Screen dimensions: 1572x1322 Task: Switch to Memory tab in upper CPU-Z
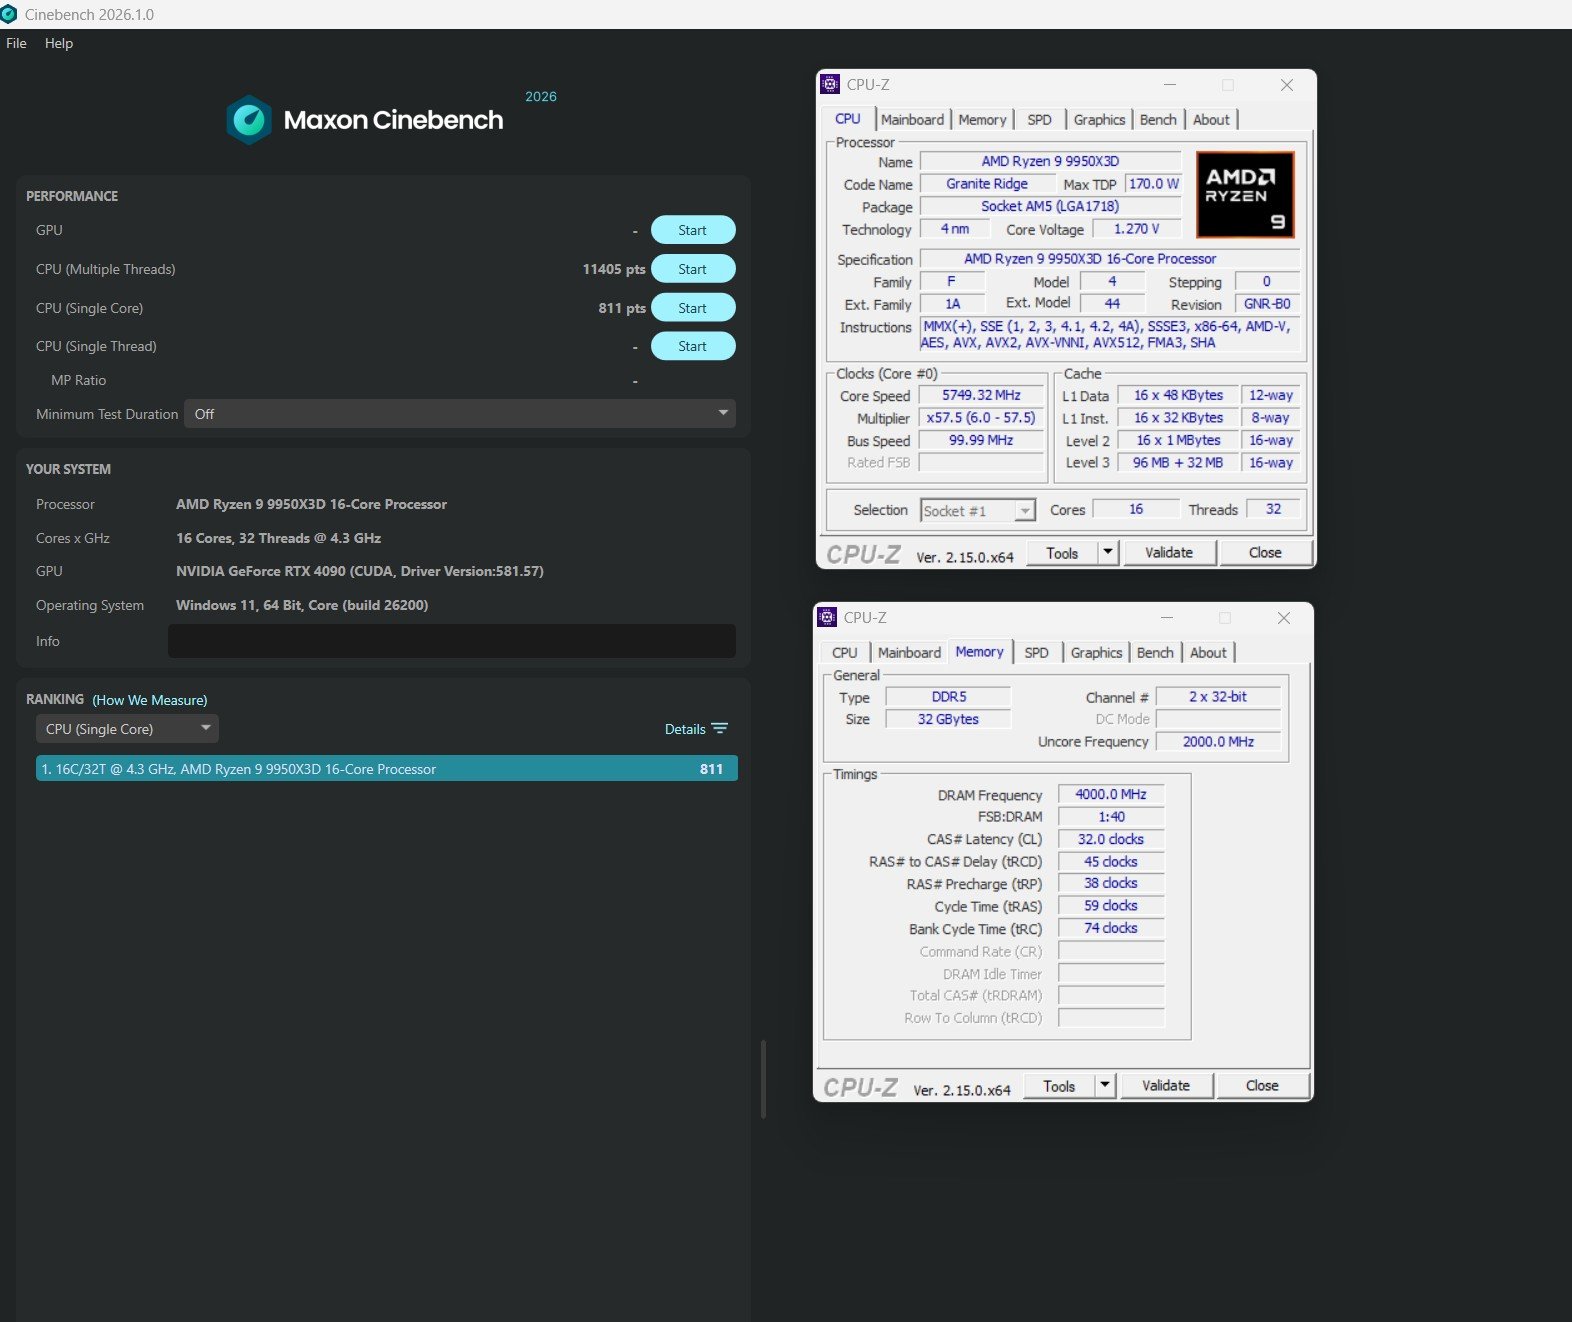(x=982, y=119)
